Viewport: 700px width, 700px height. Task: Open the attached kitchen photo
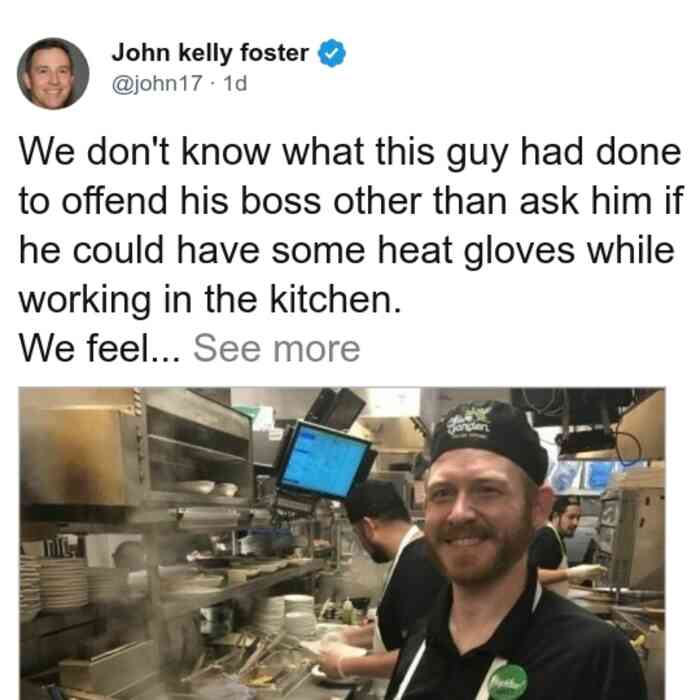point(342,543)
